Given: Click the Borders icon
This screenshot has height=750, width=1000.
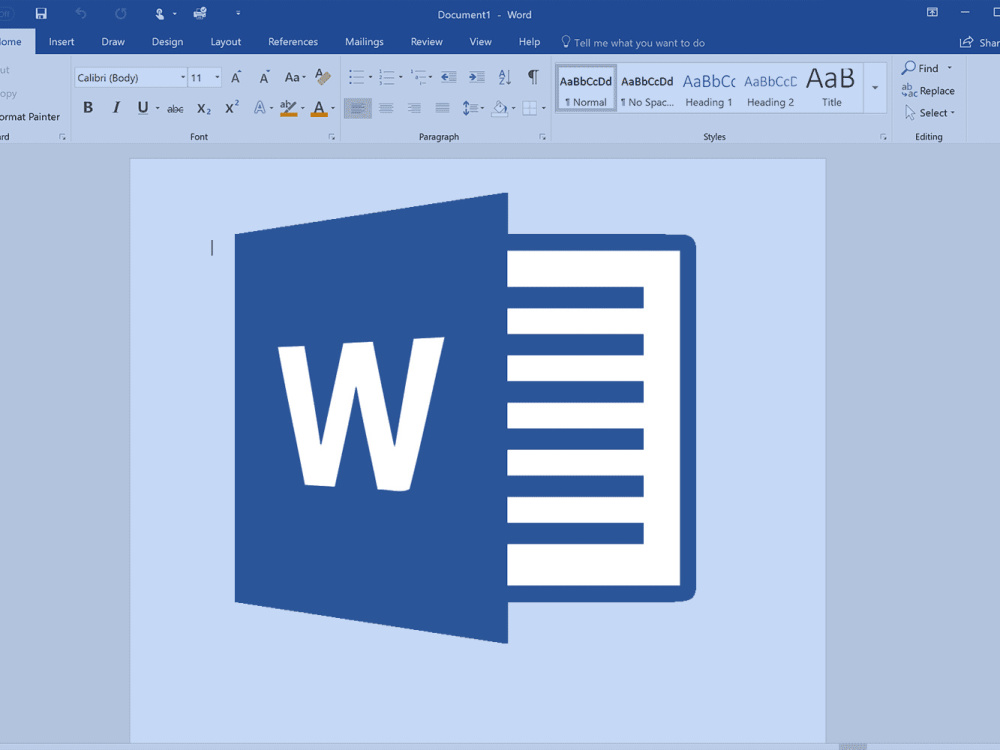Looking at the screenshot, I should [529, 108].
